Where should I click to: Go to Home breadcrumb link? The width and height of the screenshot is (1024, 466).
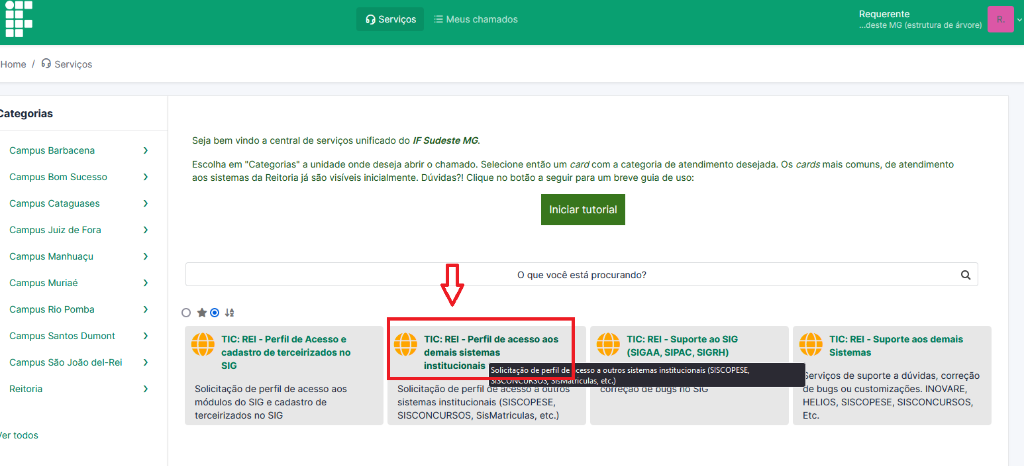pyautogui.click(x=13, y=64)
